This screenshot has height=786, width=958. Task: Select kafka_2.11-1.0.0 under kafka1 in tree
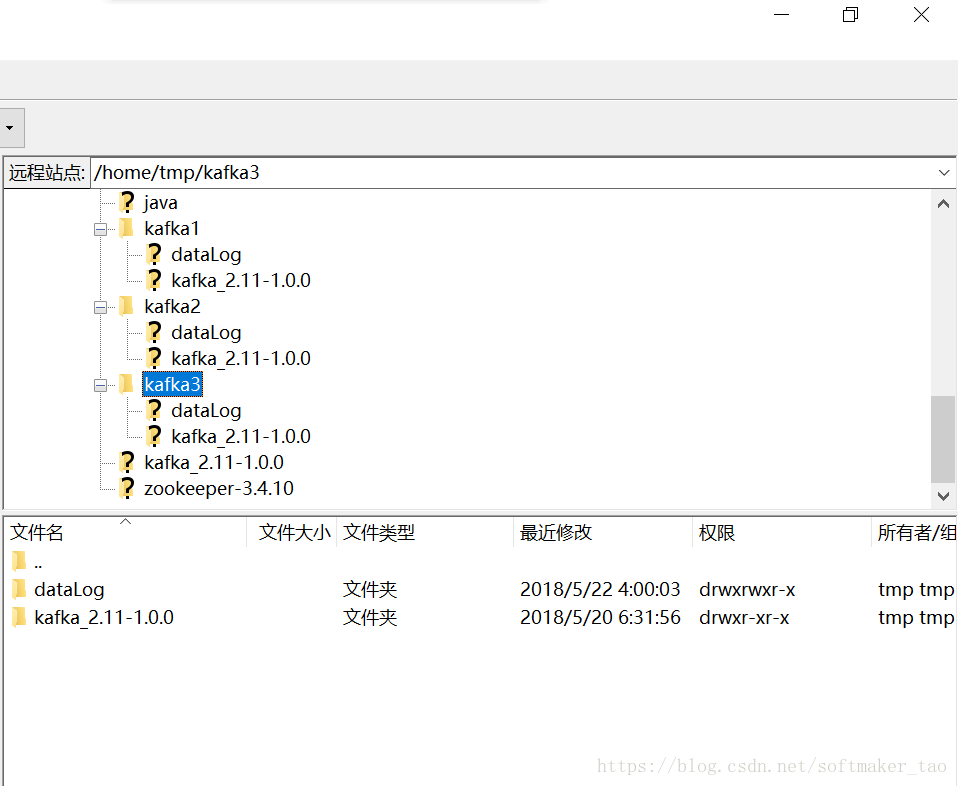pyautogui.click(x=241, y=281)
